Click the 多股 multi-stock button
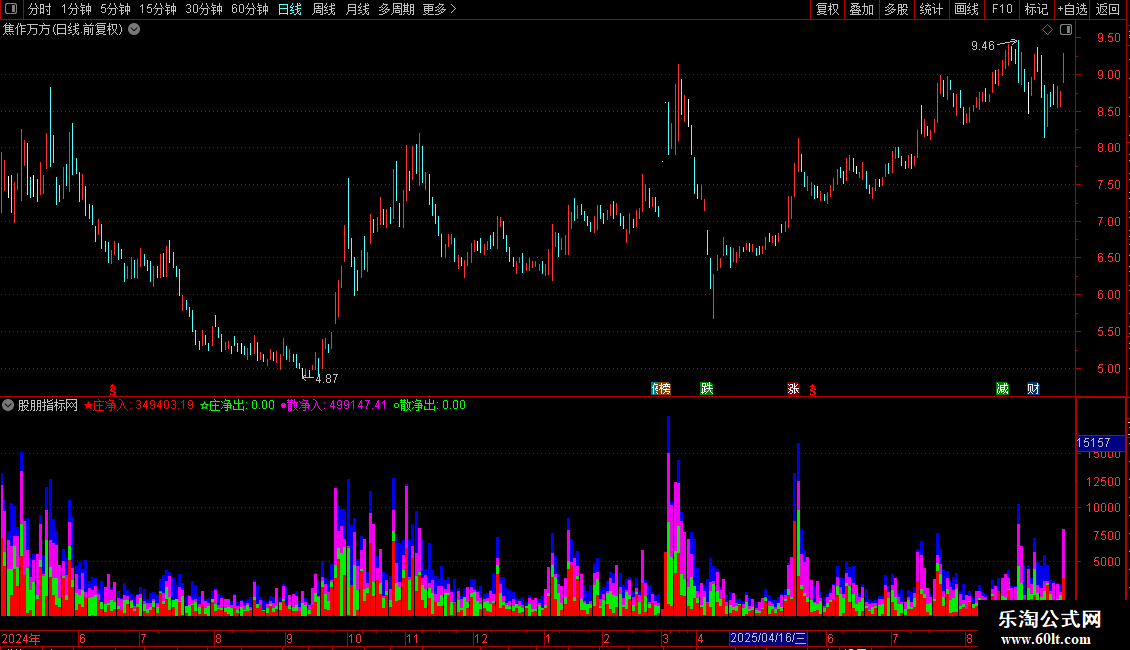Screen dimensions: 1130x650 [x=896, y=9]
